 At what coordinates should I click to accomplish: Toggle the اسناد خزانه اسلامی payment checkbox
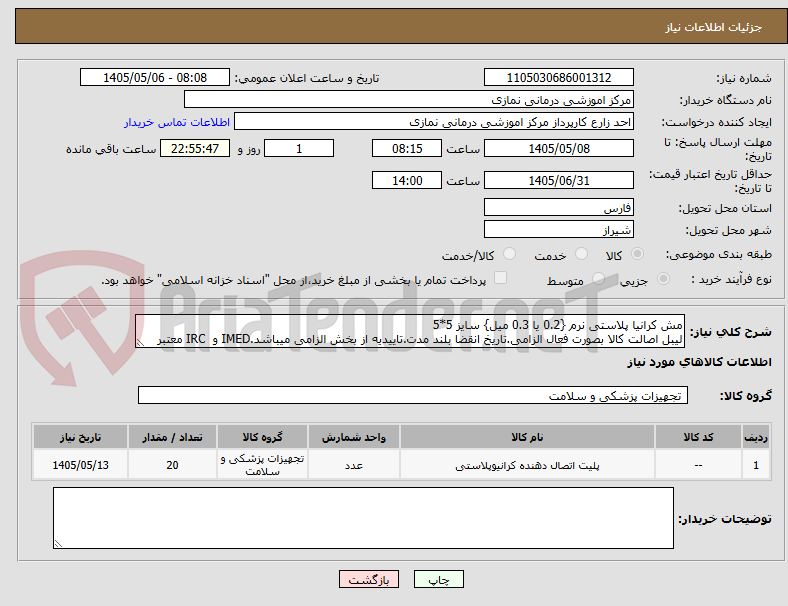[x=501, y=278]
